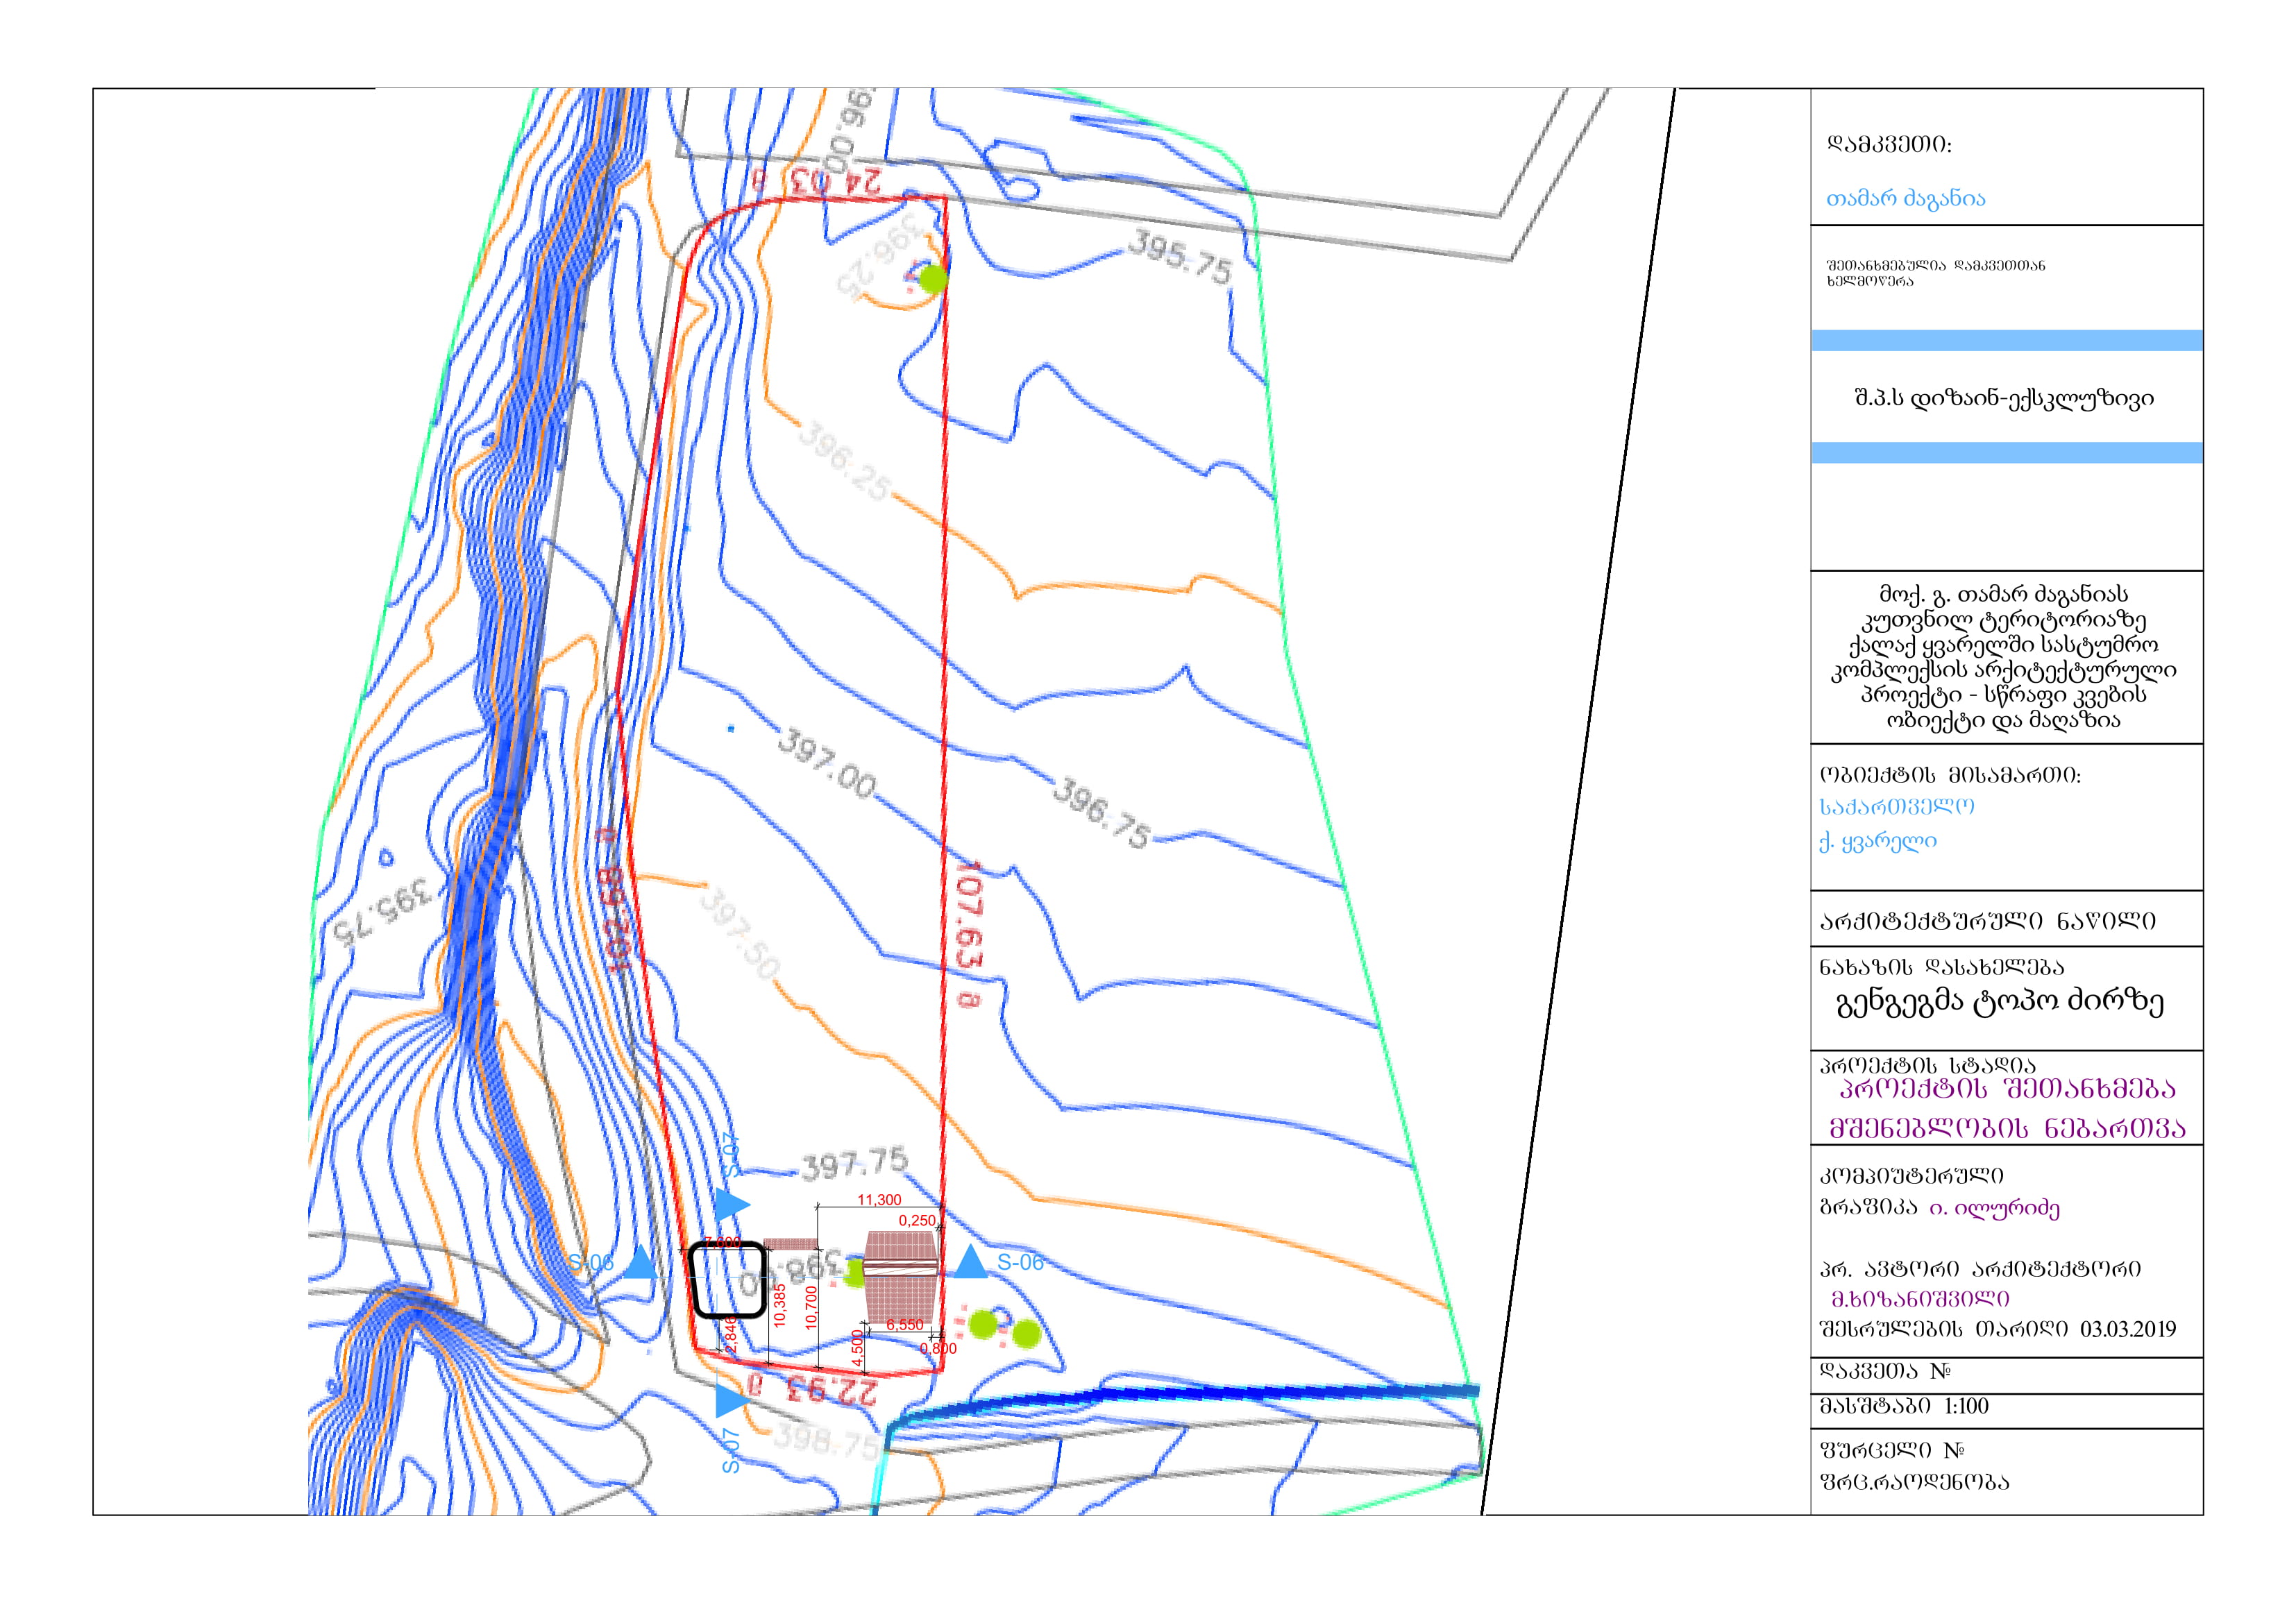Click the 395.75 contour label at top

pos(1180,257)
